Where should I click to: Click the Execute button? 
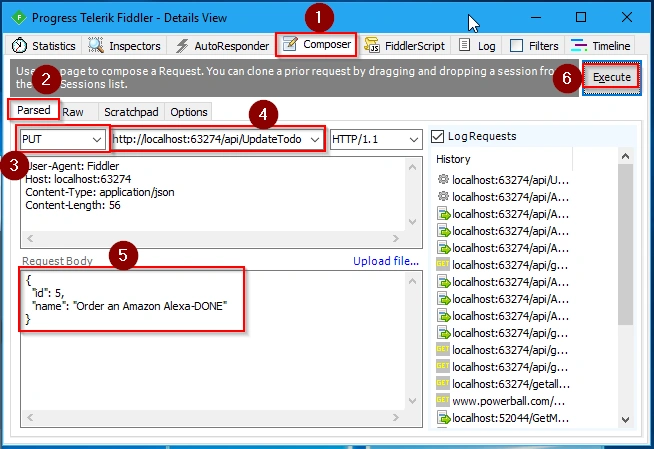point(611,77)
